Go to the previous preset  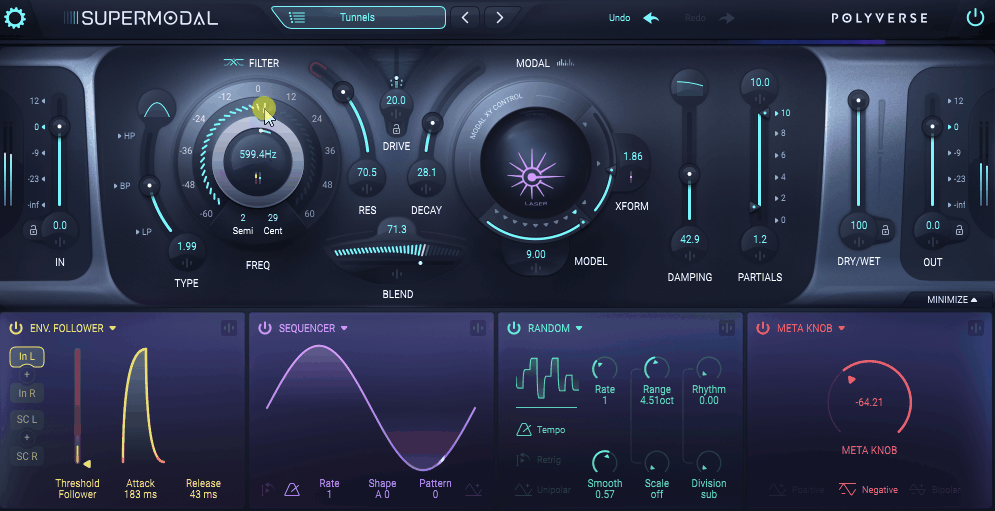coord(465,18)
